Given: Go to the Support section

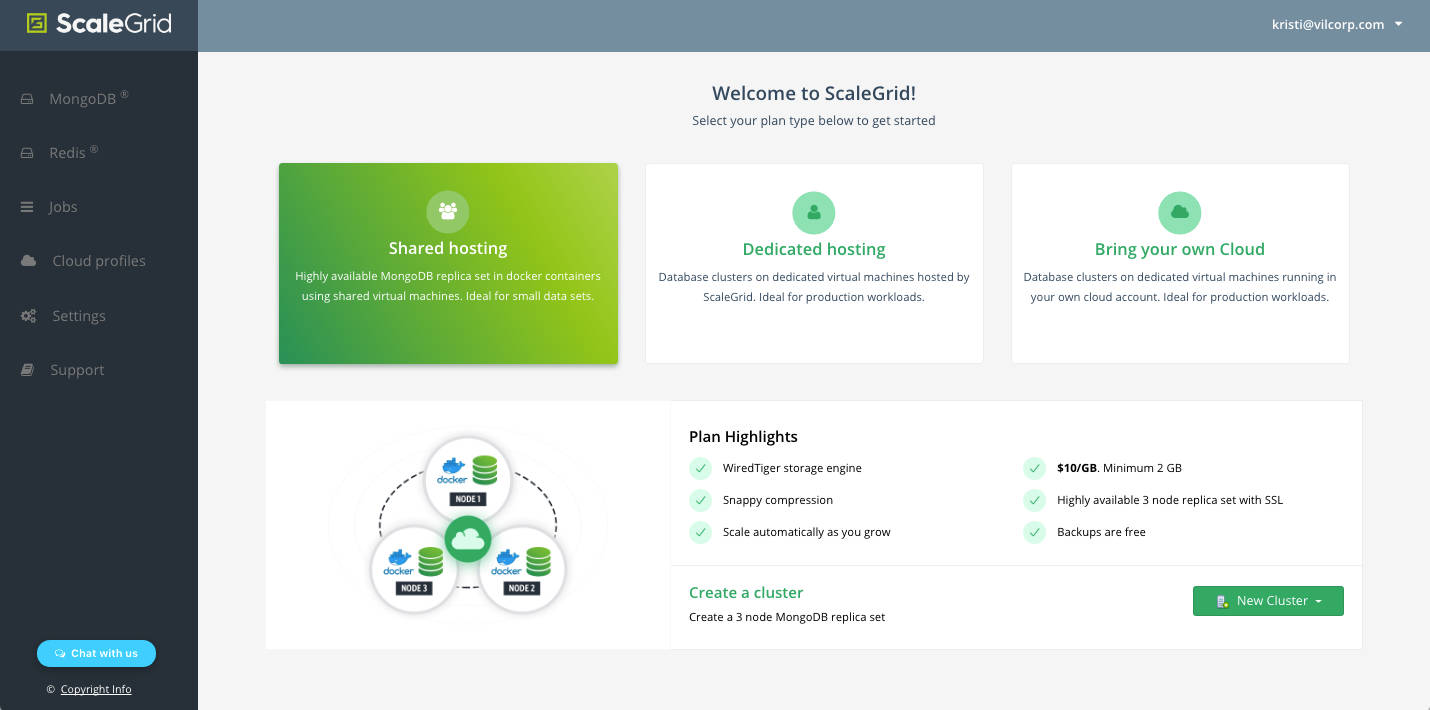Looking at the screenshot, I should (x=76, y=370).
